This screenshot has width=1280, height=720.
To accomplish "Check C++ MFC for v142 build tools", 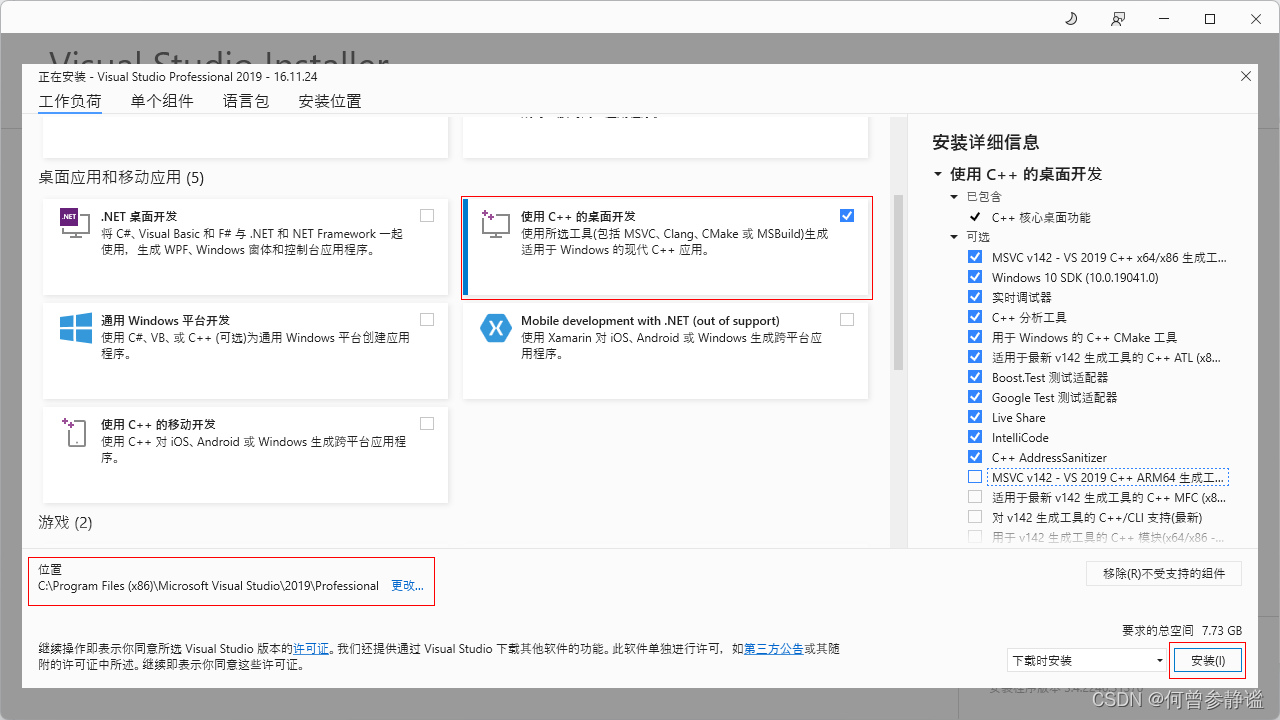I will click(975, 497).
